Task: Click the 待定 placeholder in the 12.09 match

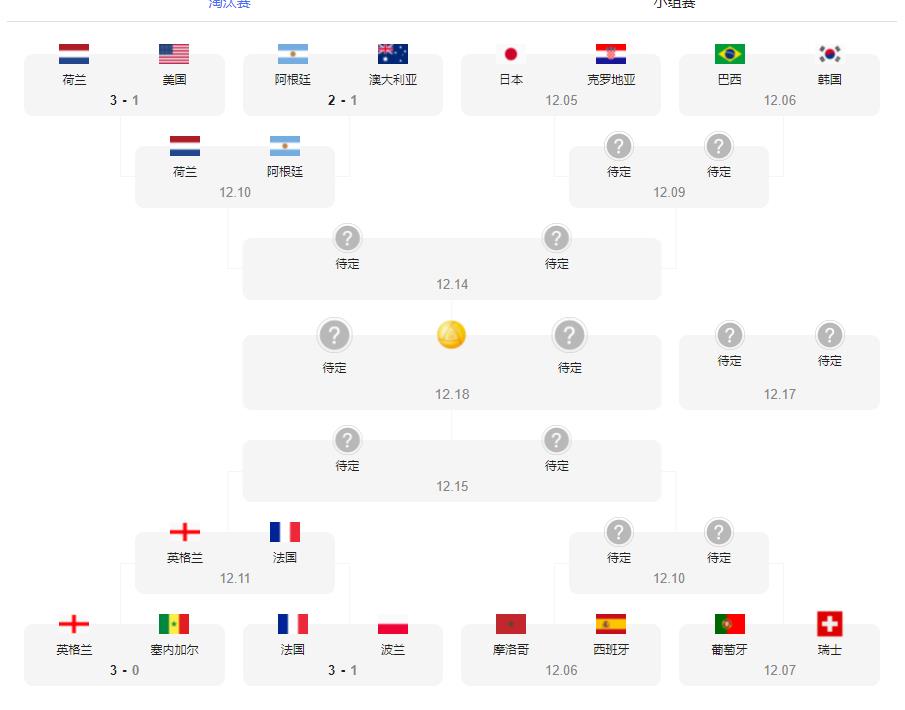Action: 618,145
